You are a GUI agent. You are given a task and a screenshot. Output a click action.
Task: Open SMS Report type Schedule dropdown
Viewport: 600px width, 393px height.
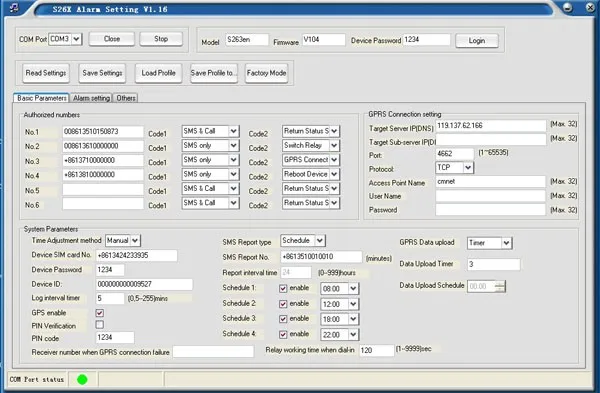pos(320,241)
